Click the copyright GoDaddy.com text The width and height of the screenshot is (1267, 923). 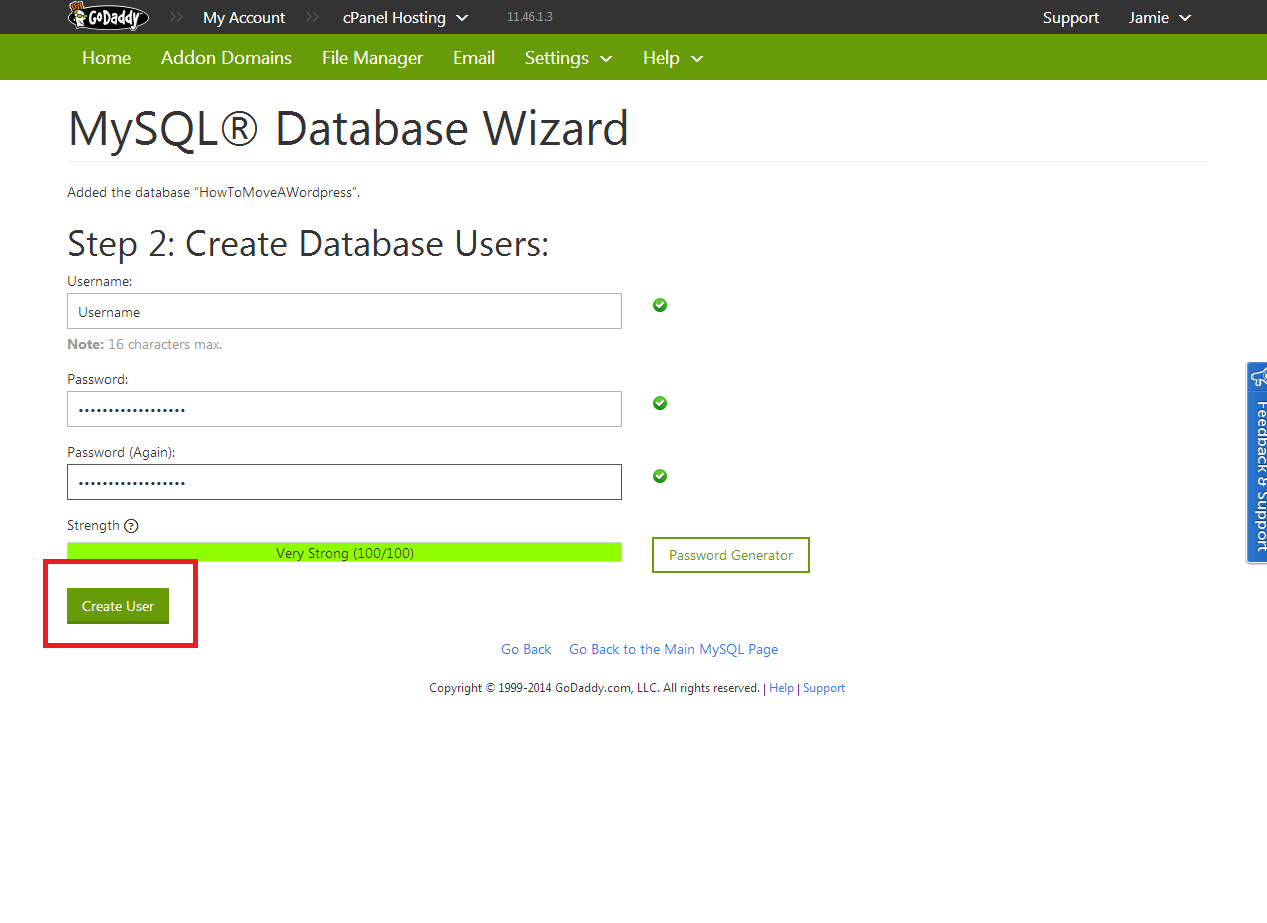click(594, 688)
